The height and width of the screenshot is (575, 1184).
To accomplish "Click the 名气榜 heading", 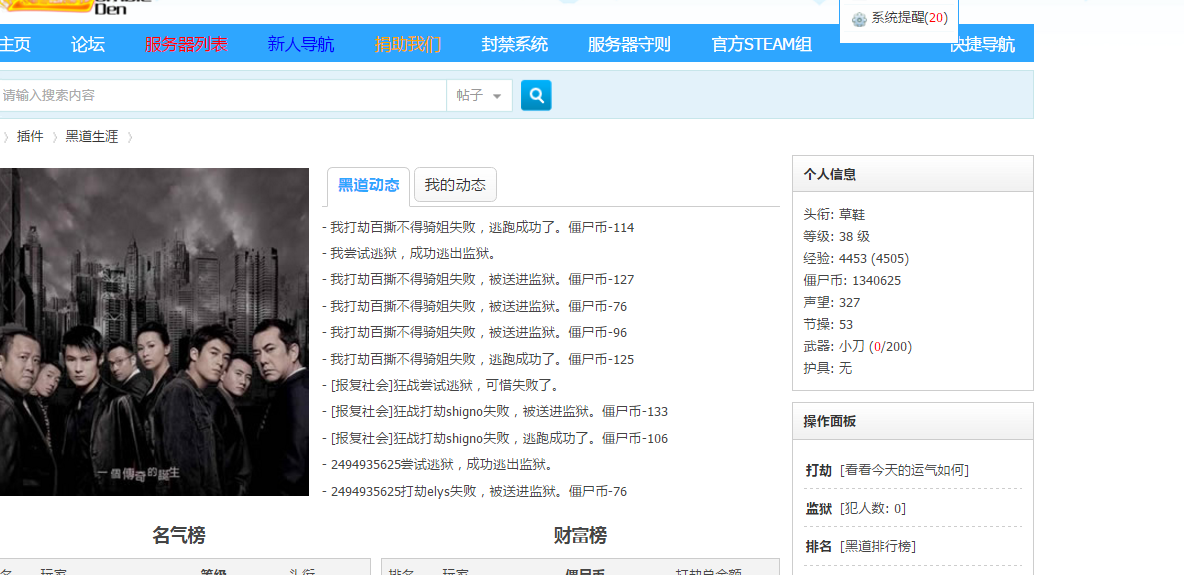I will pyautogui.click(x=179, y=536).
